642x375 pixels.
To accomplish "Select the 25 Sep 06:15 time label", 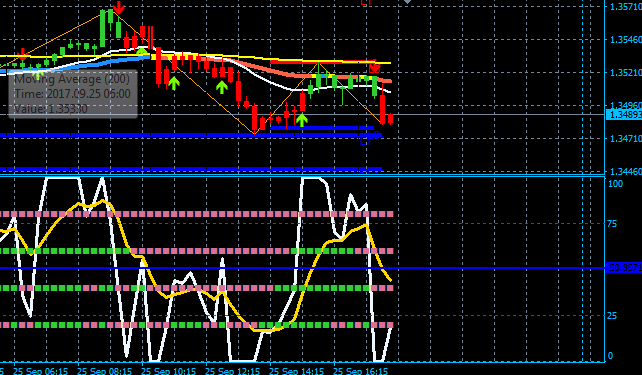I will pyautogui.click(x=41, y=371).
